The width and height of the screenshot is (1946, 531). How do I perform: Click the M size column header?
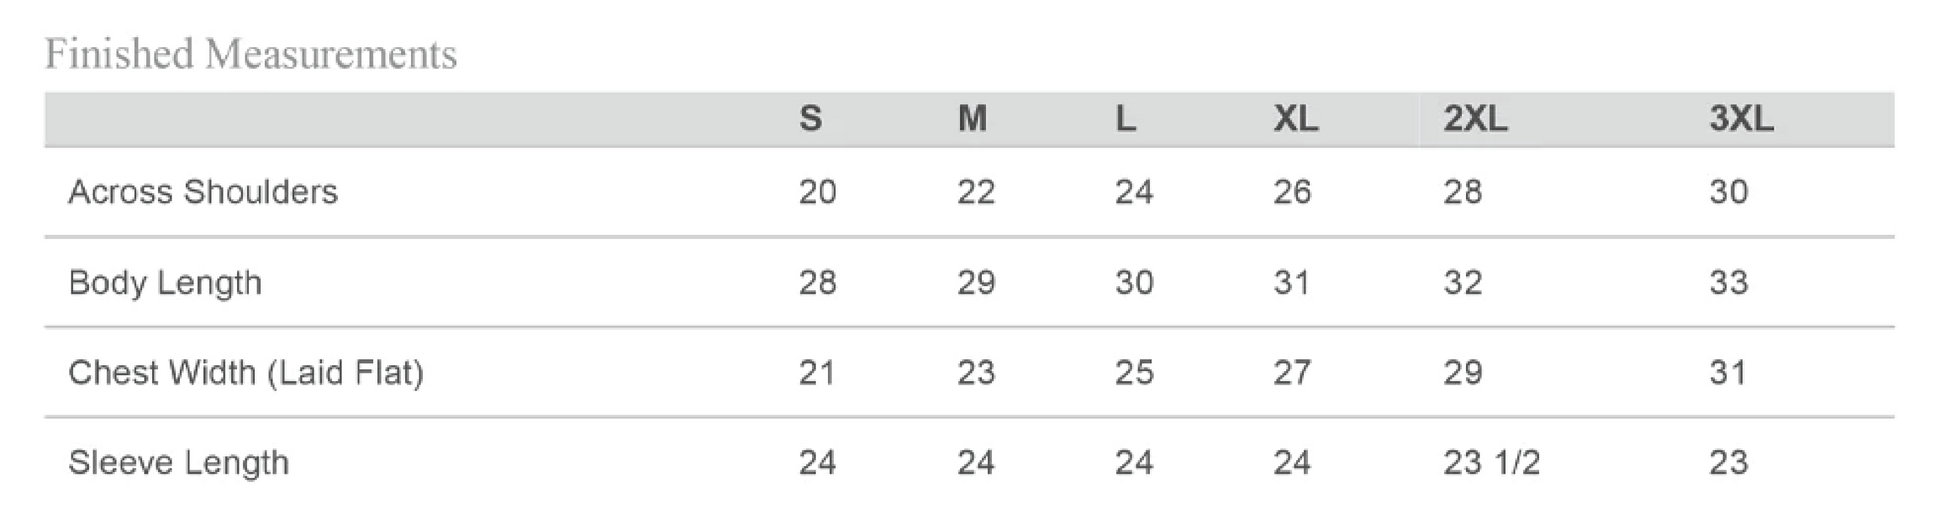(972, 119)
